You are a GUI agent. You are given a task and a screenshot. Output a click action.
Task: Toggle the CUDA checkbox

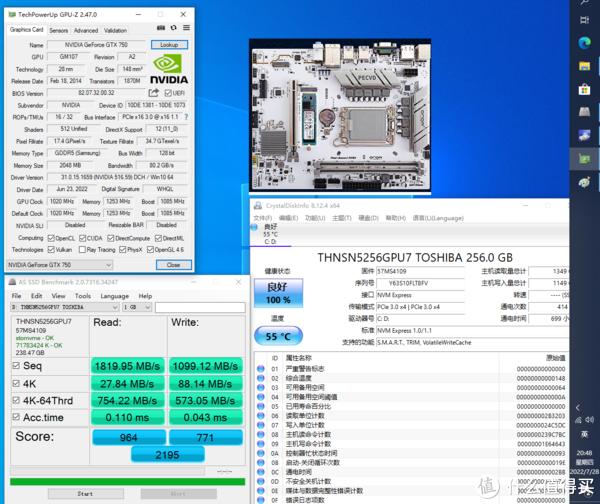[82, 238]
